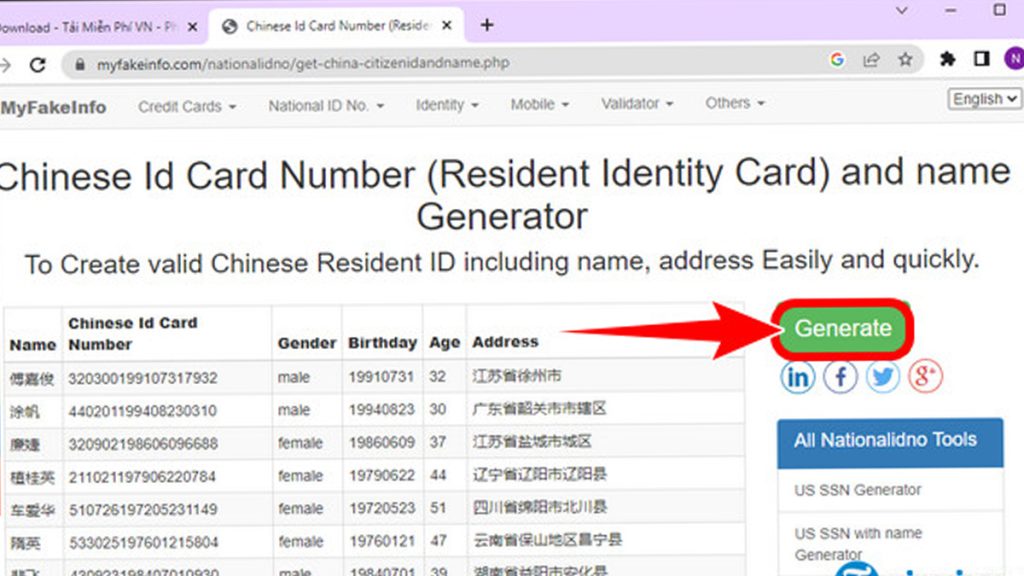Share the page via the Facebook icon
The width and height of the screenshot is (1024, 576).
840,377
